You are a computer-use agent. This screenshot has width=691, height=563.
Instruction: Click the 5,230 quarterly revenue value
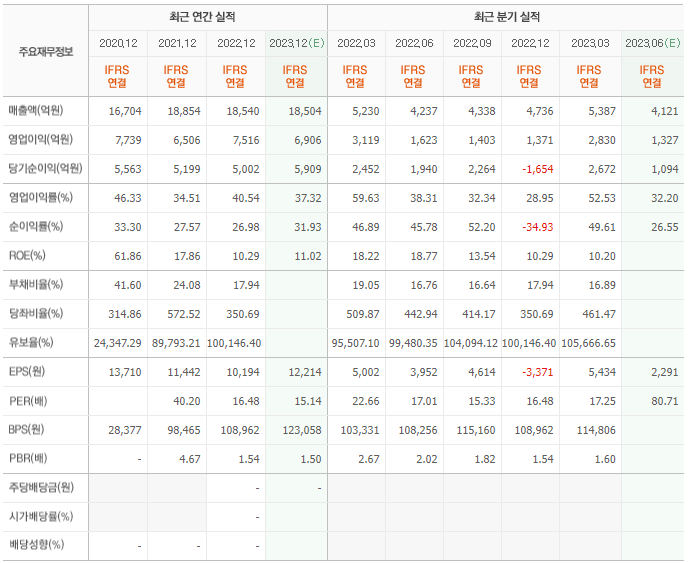pyautogui.click(x=366, y=111)
